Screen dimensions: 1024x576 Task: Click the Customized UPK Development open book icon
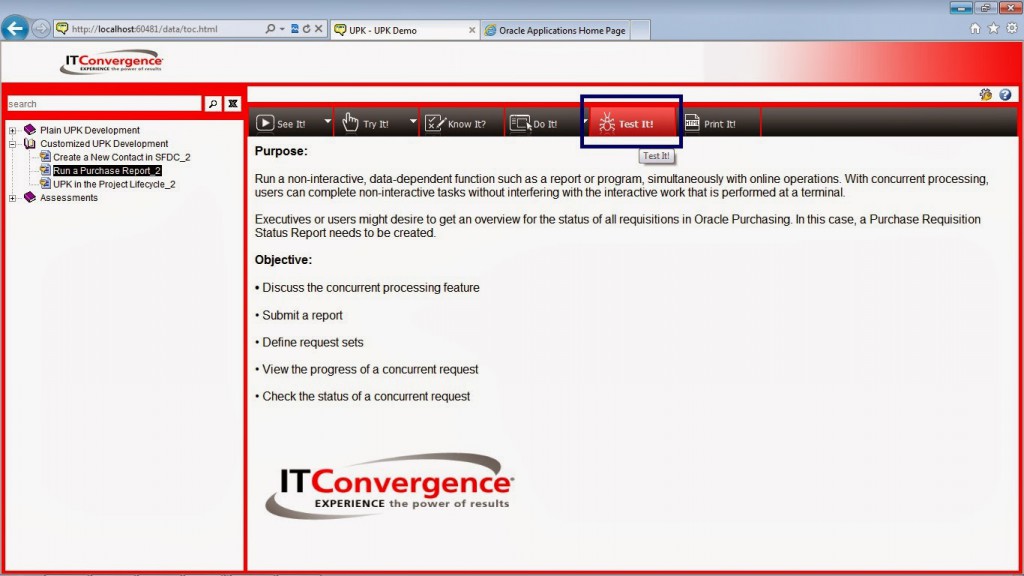[29, 143]
